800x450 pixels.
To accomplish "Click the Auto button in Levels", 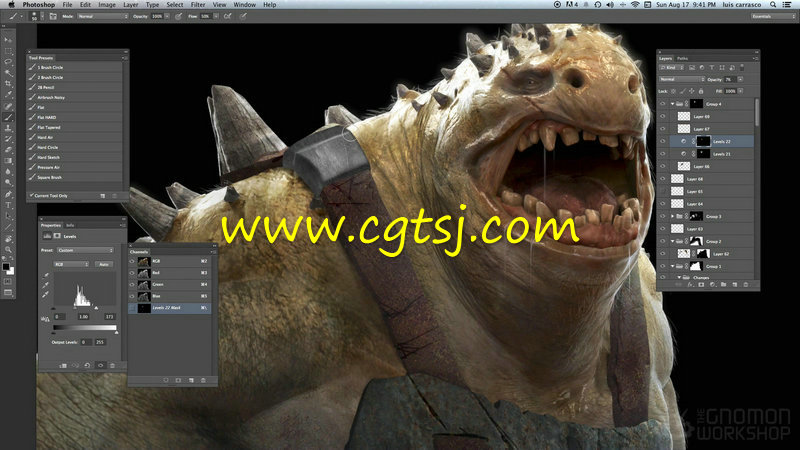I will [x=104, y=264].
